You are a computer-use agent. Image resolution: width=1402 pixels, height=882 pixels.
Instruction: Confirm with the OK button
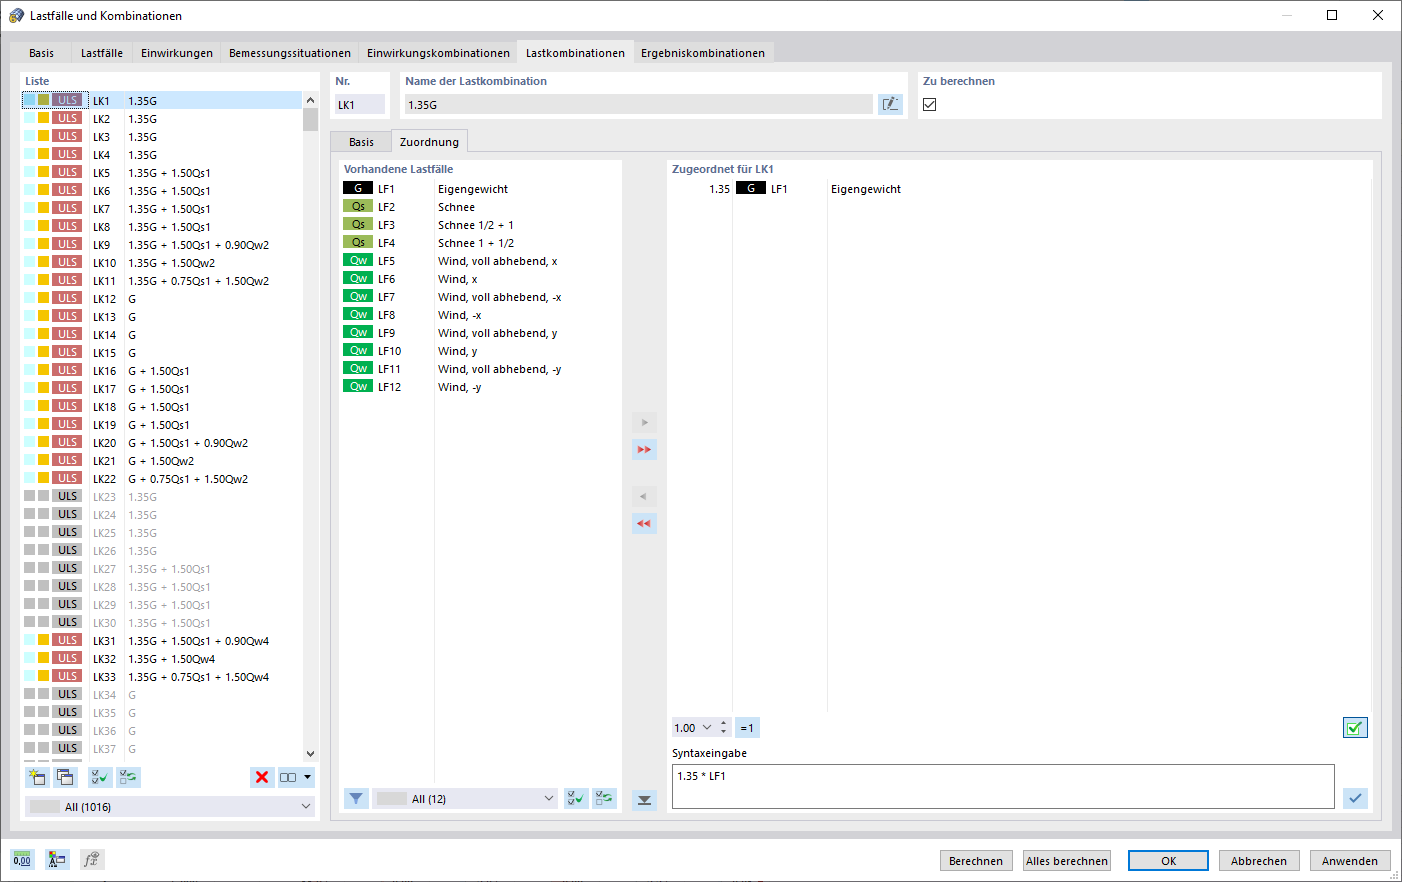point(1168,861)
